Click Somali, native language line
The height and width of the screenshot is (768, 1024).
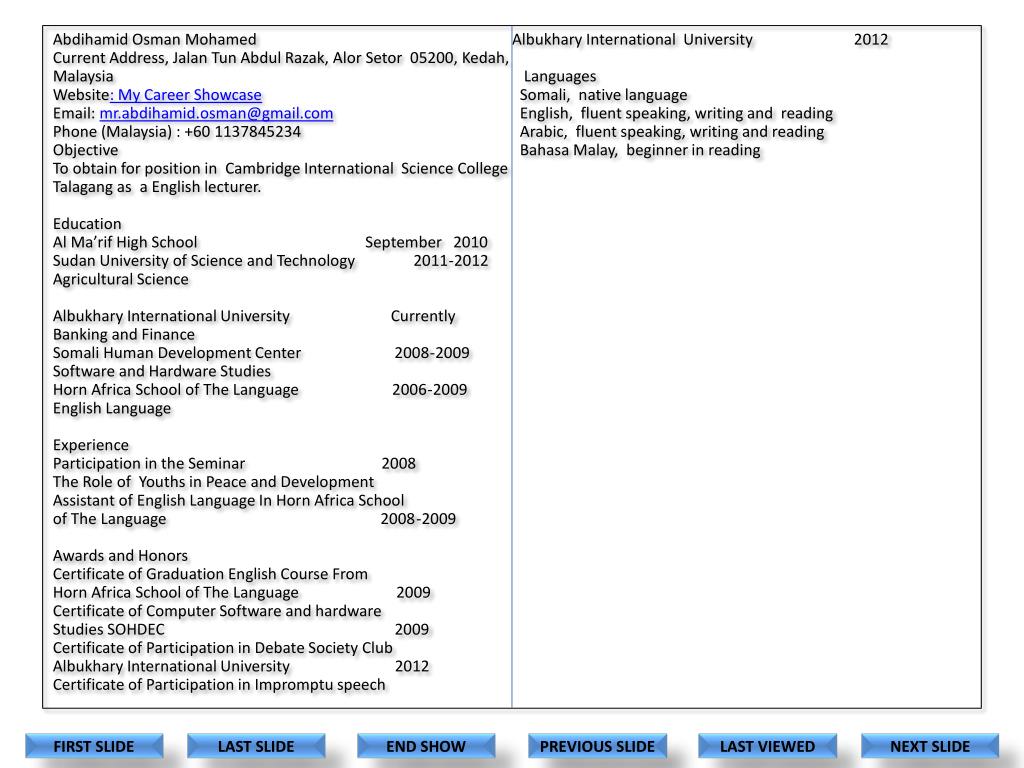[603, 95]
